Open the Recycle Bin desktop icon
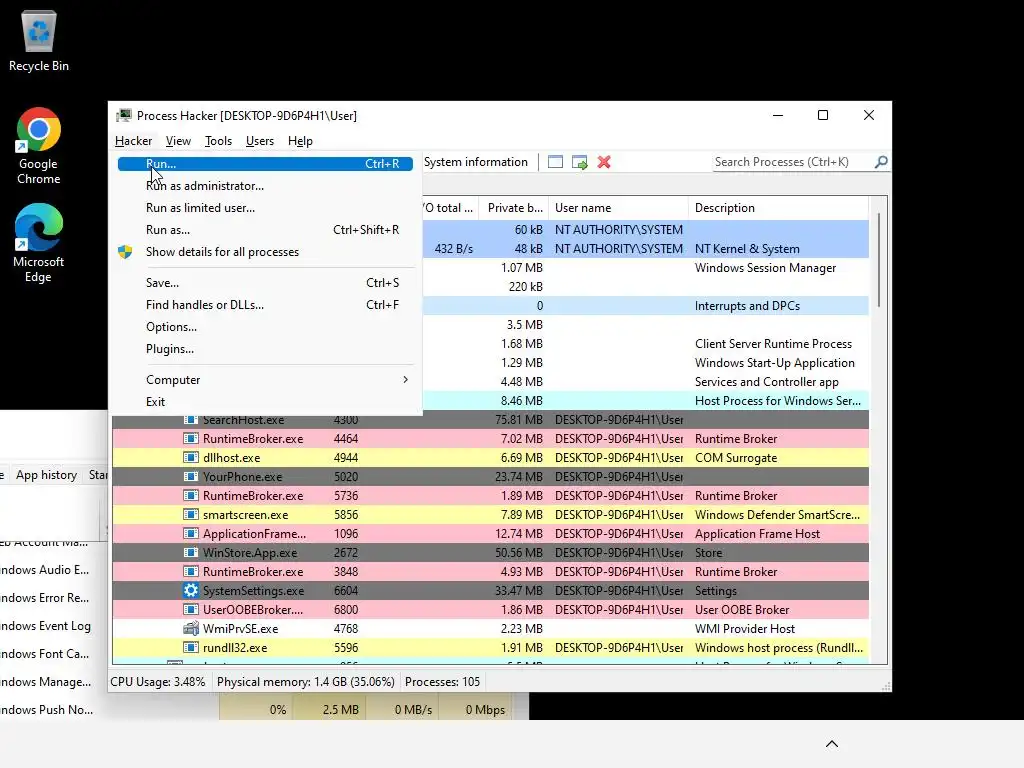 coord(39,40)
